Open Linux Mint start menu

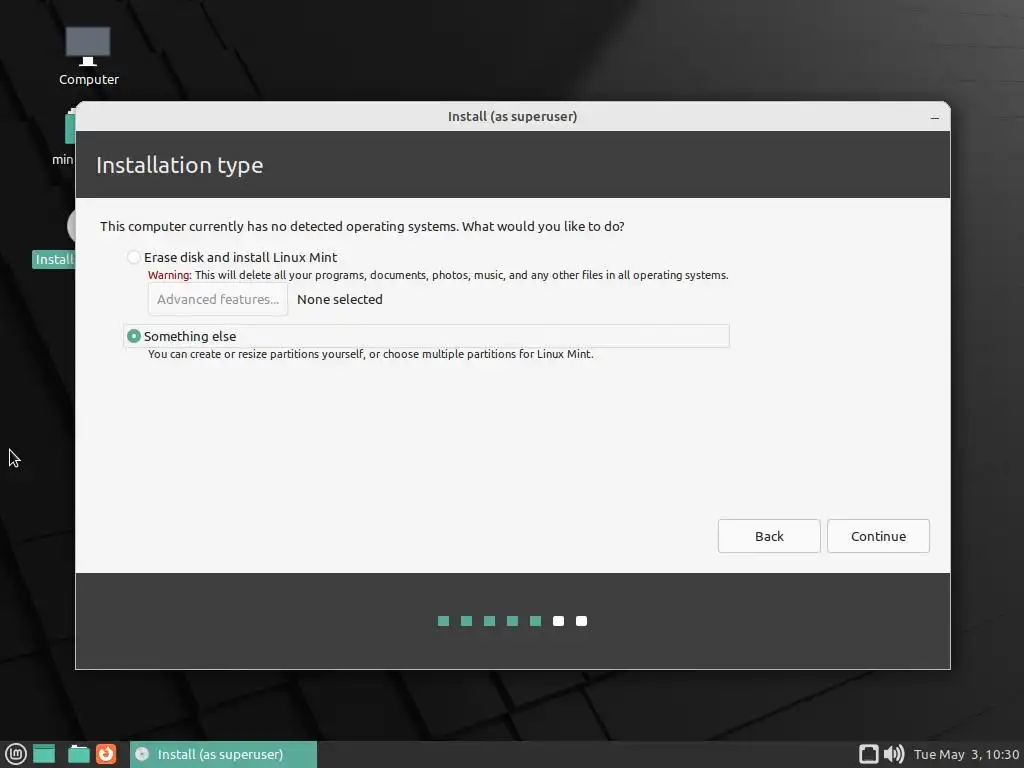16,754
